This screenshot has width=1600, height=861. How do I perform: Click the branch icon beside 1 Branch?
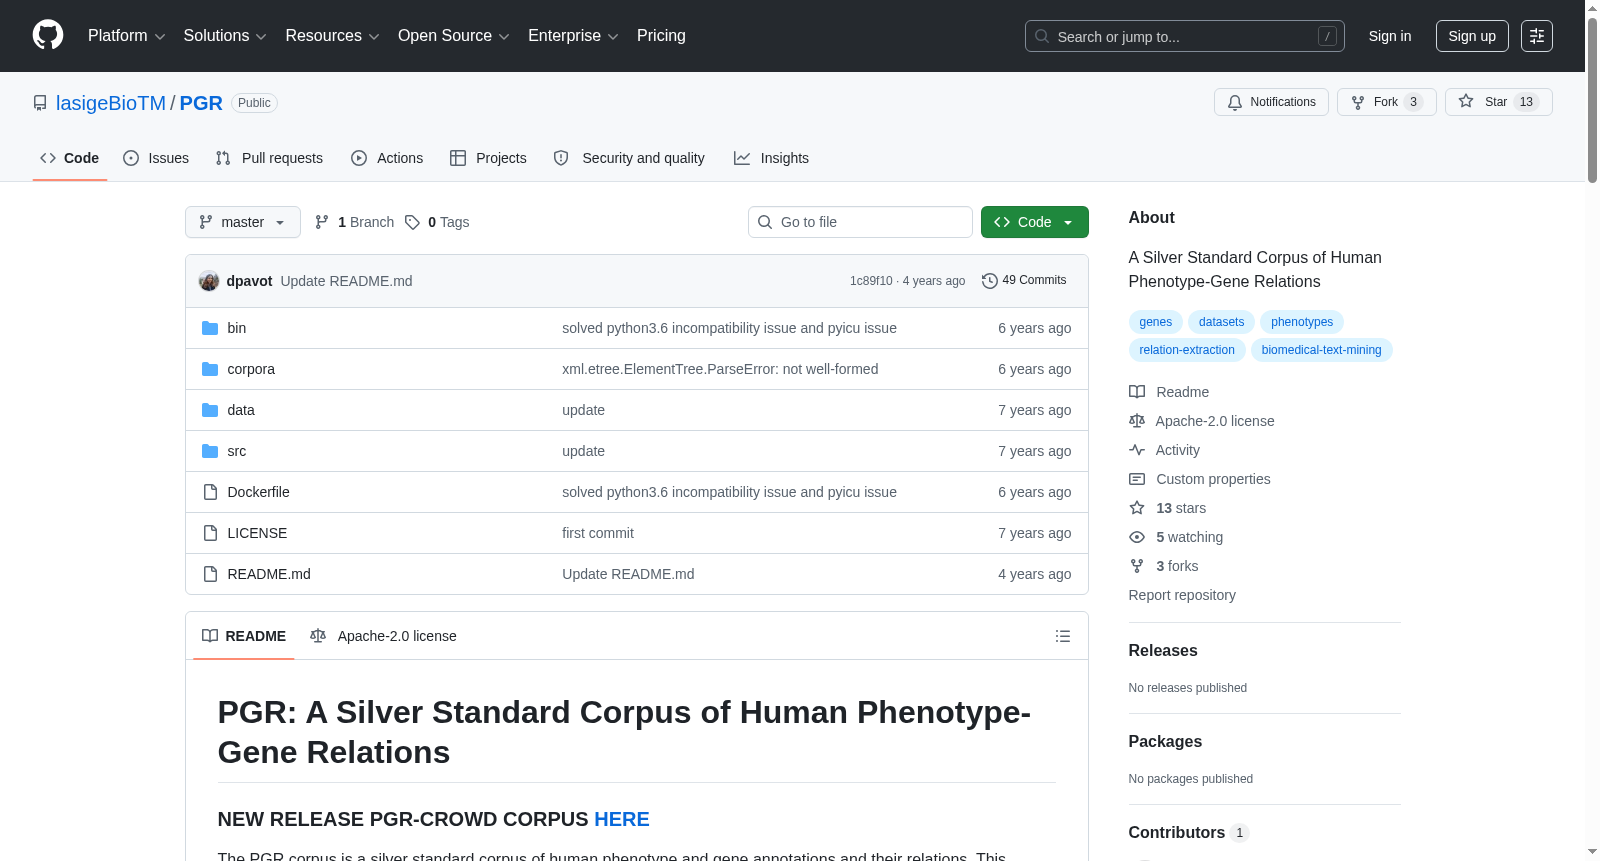point(322,222)
